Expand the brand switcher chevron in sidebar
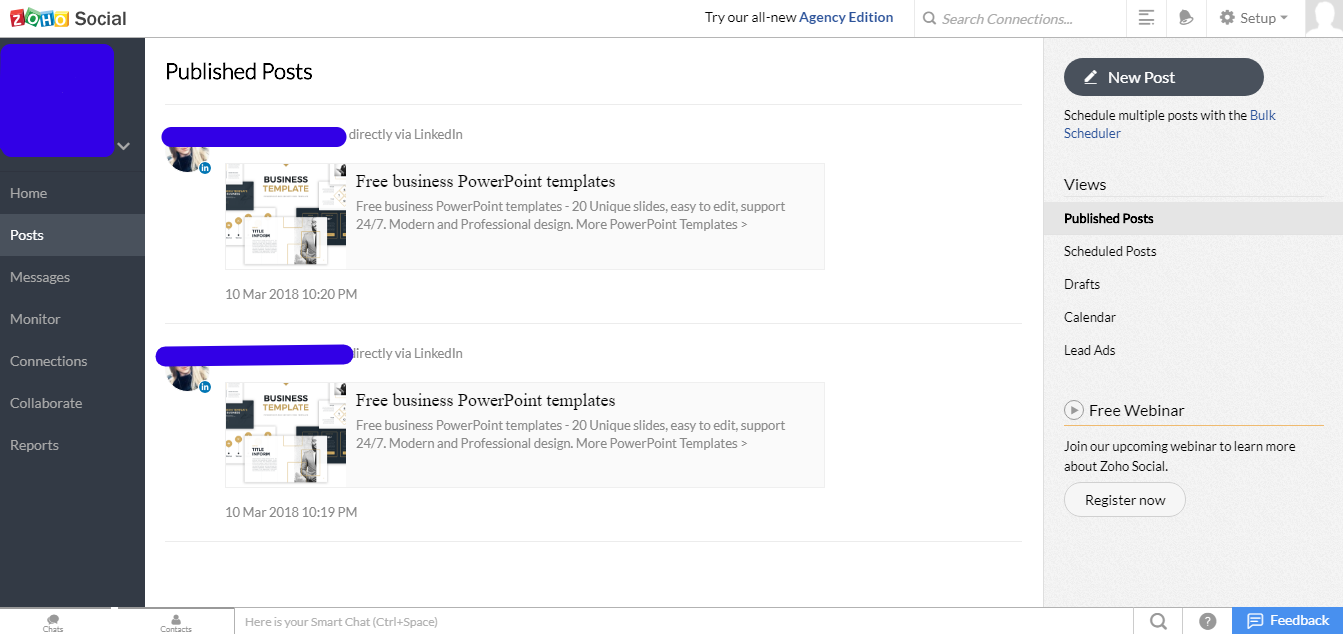Image resolution: width=1343 pixels, height=634 pixels. point(123,146)
